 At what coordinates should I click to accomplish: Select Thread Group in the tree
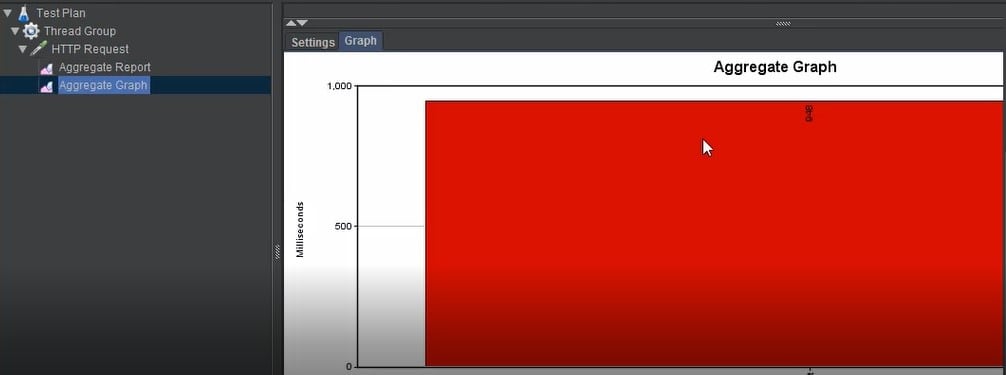[x=80, y=31]
